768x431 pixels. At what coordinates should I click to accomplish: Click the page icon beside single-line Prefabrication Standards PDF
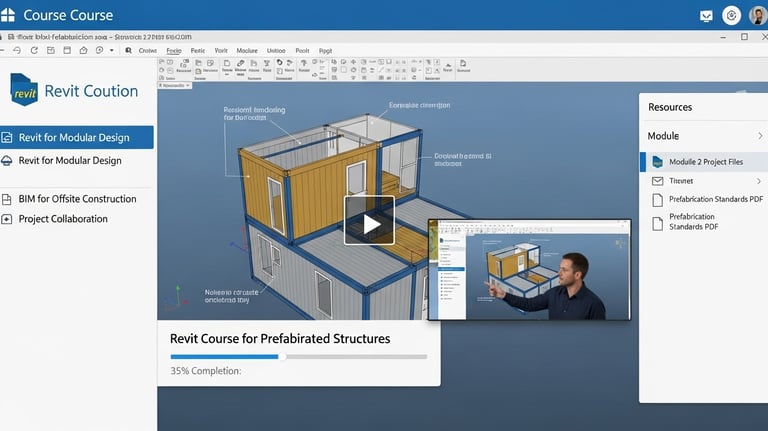click(657, 199)
